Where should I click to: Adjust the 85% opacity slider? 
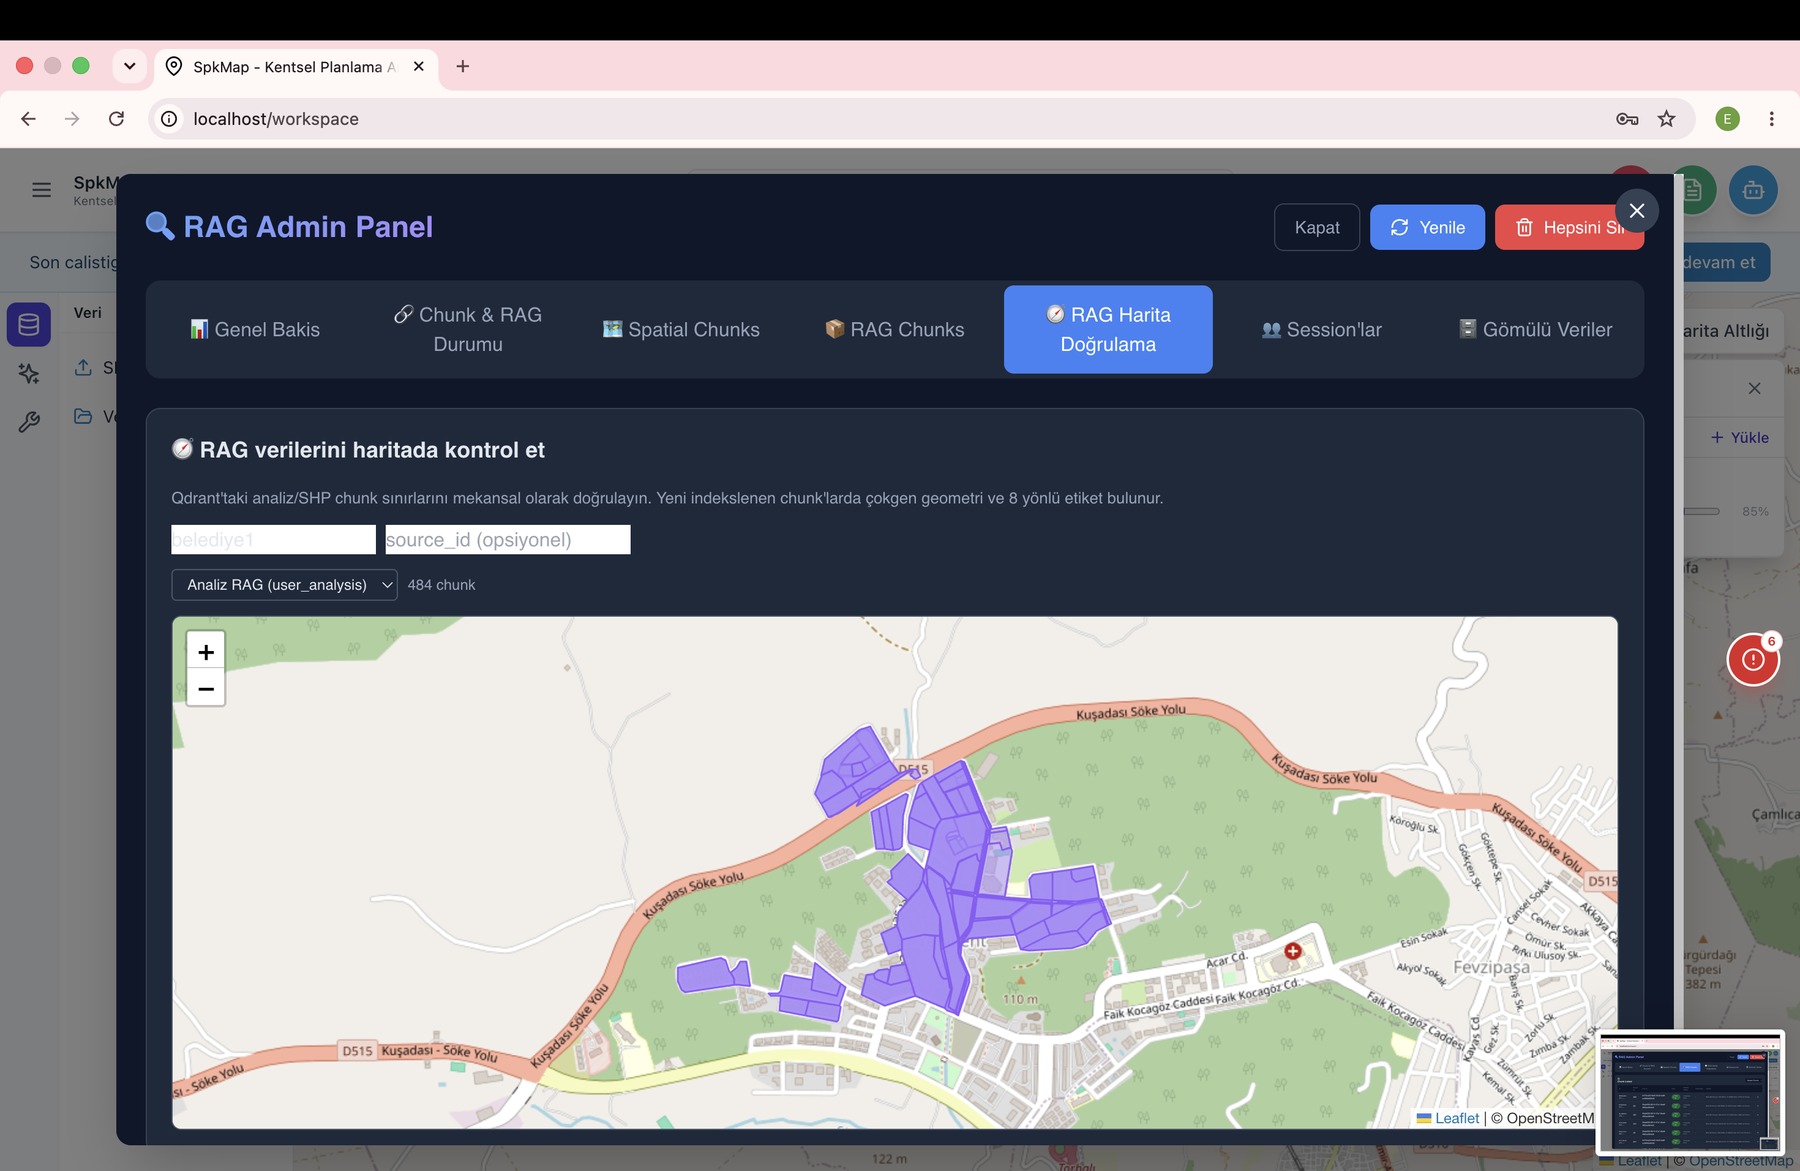(x=1701, y=511)
